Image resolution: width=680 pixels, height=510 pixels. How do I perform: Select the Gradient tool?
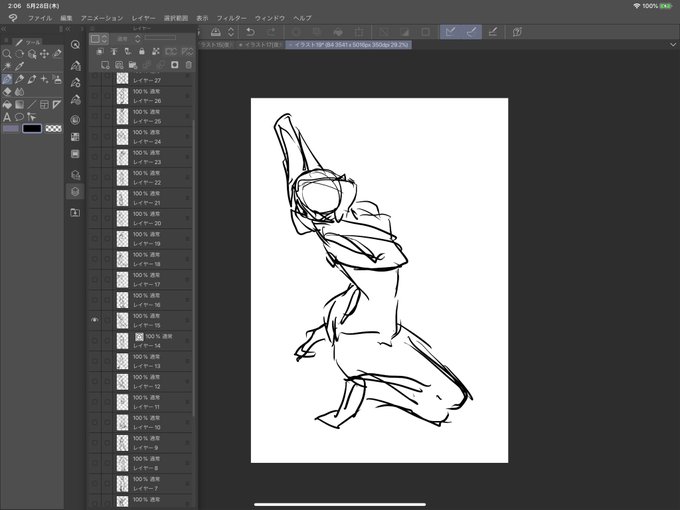tap(19, 105)
